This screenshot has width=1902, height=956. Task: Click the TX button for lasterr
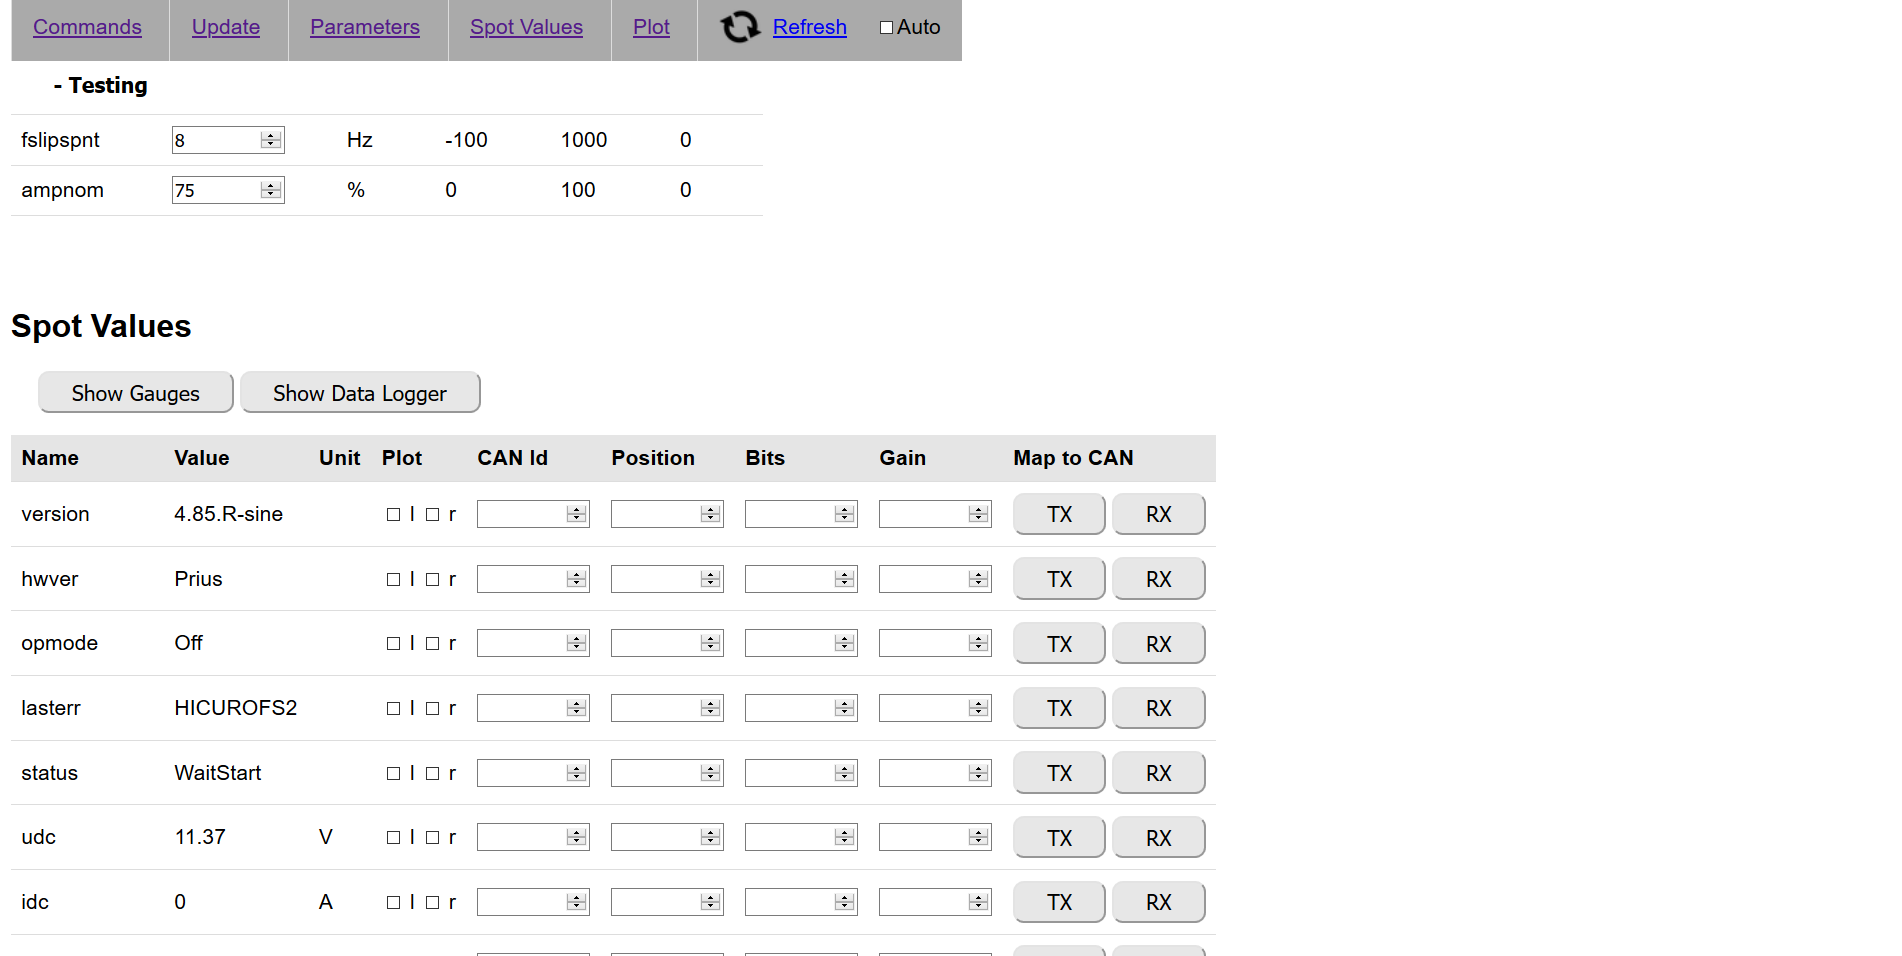[1059, 708]
